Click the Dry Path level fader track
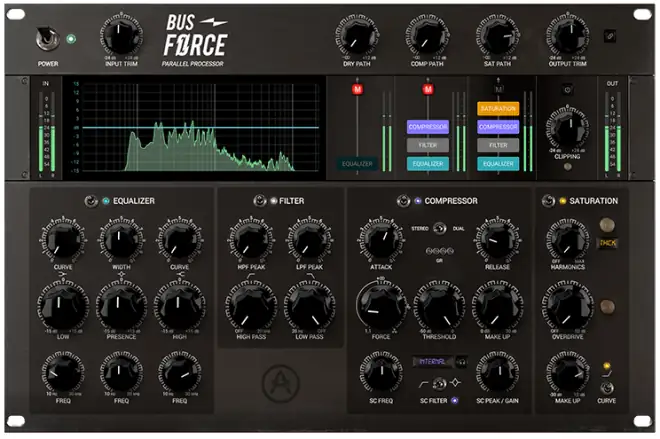Screen dimensions: 660x439 (x=357, y=126)
